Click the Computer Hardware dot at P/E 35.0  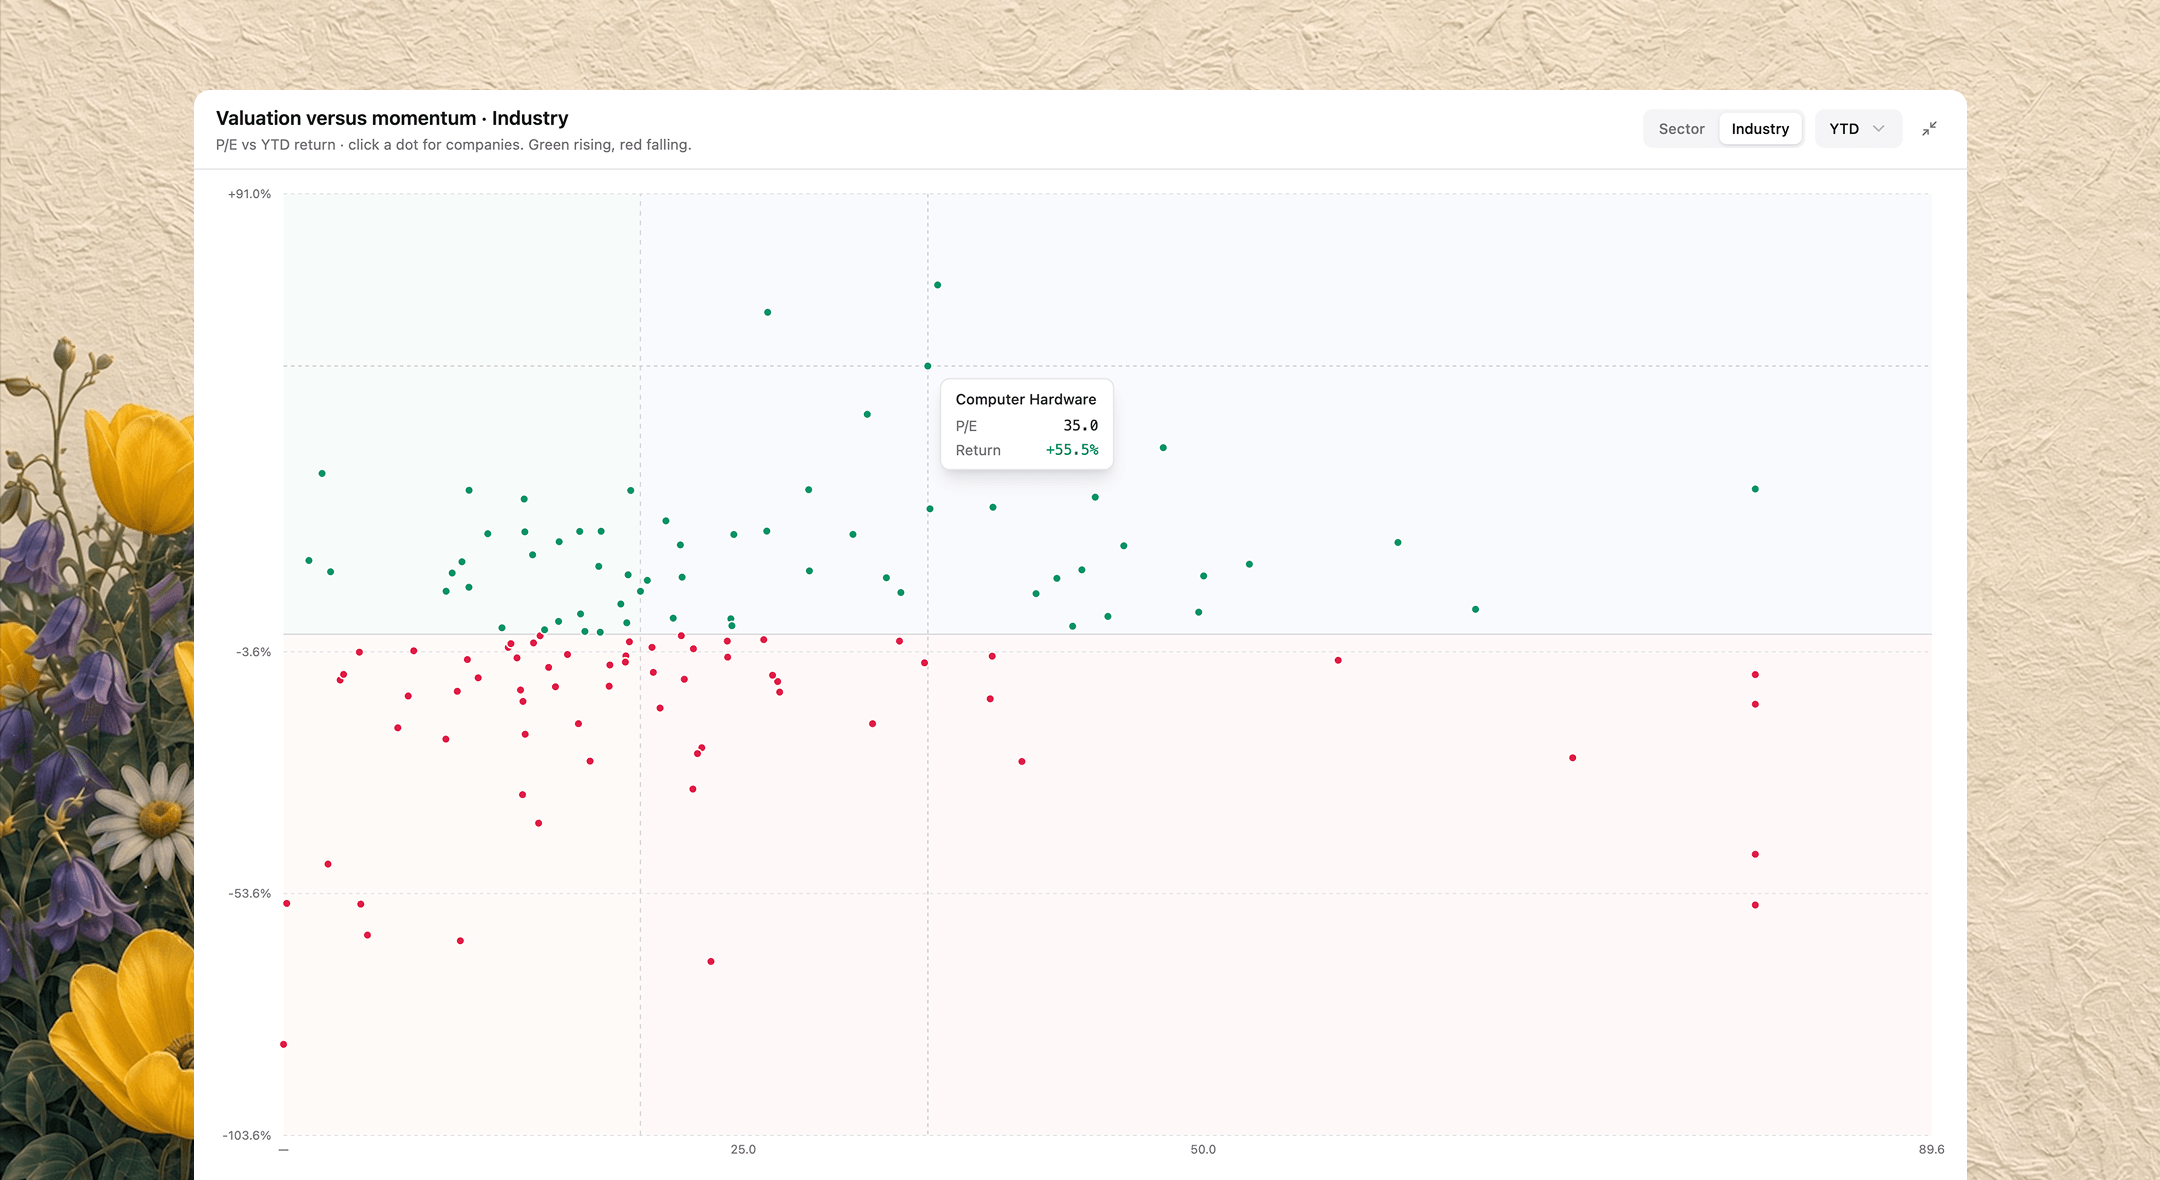point(928,366)
